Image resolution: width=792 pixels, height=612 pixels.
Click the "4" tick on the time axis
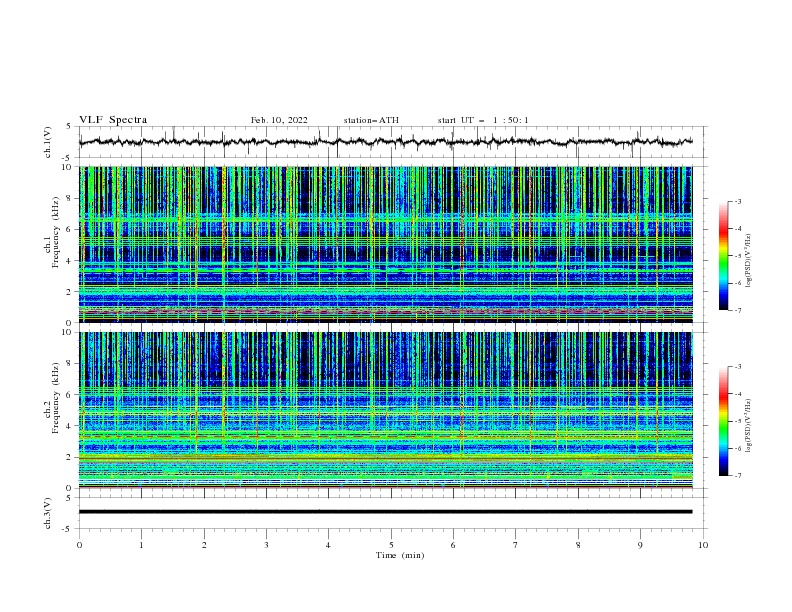pos(329,545)
